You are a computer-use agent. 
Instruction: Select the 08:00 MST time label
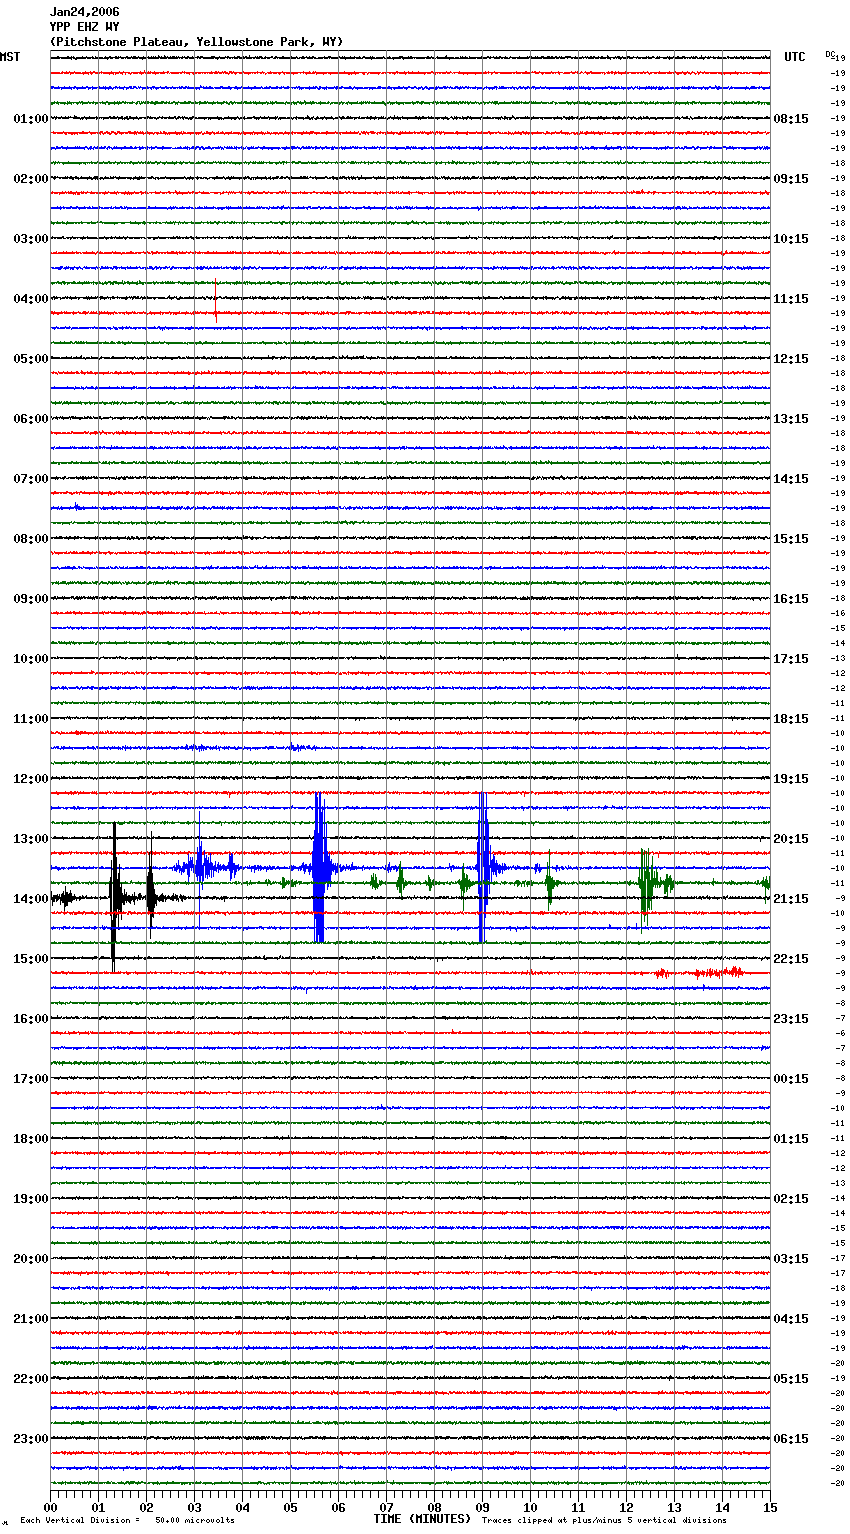(30, 539)
